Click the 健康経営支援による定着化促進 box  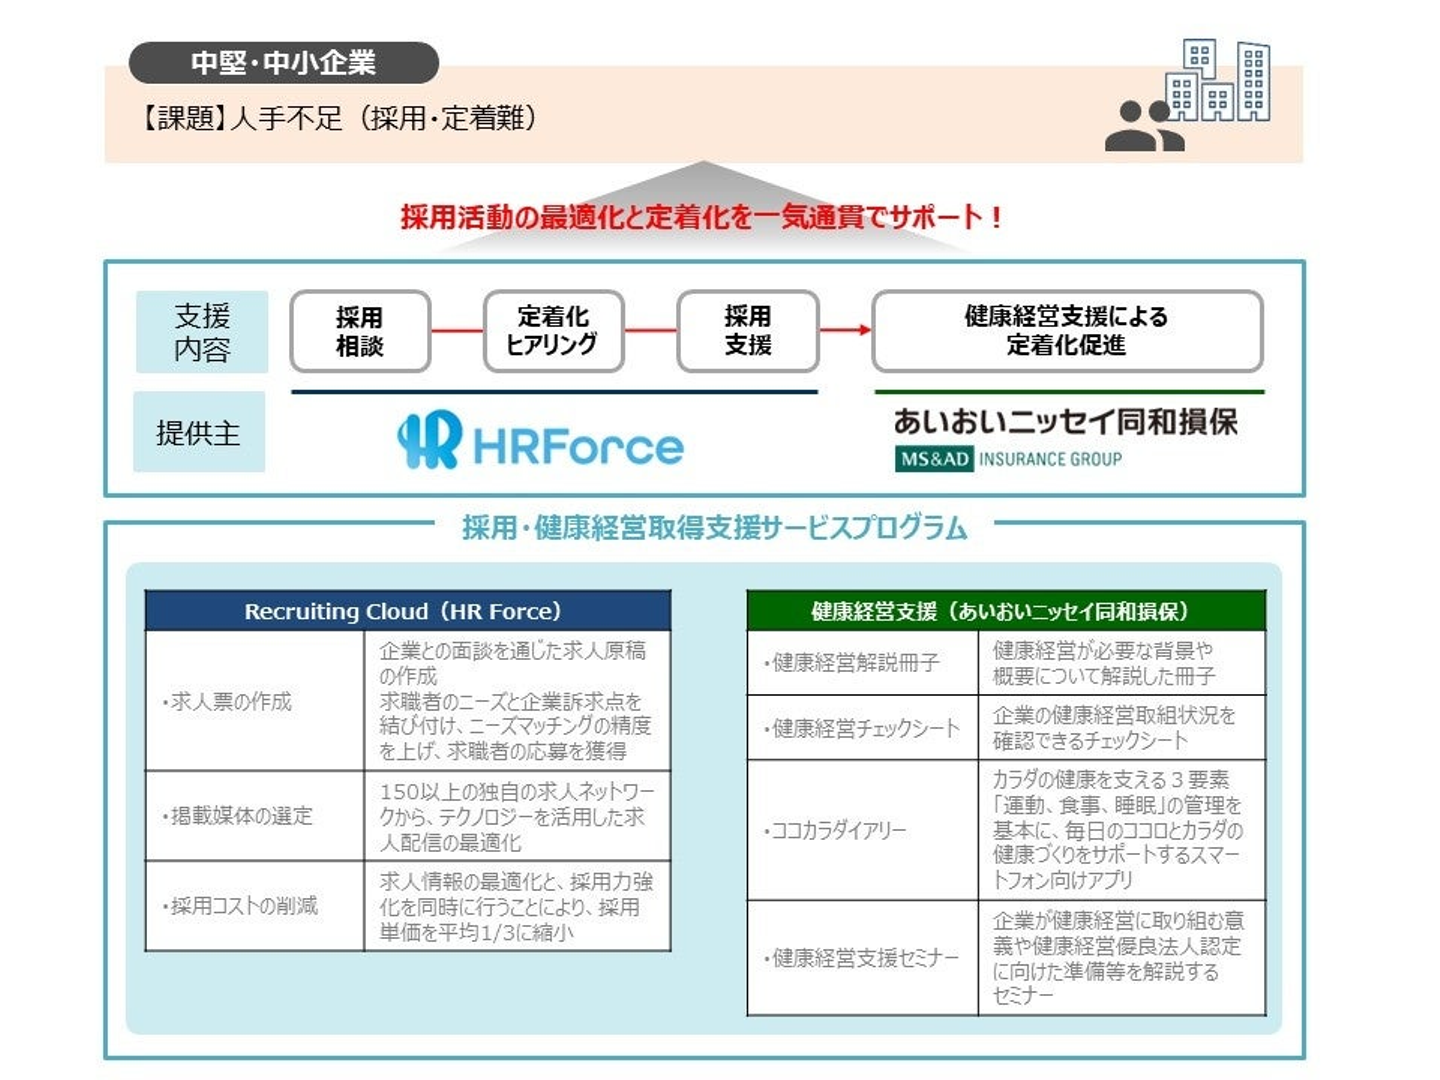click(x=1067, y=331)
